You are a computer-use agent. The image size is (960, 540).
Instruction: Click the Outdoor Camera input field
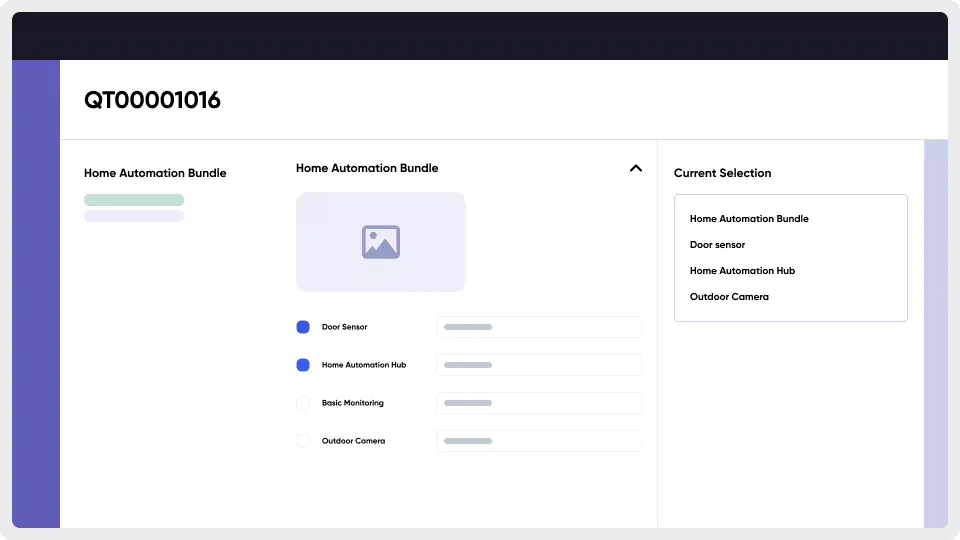pos(539,441)
